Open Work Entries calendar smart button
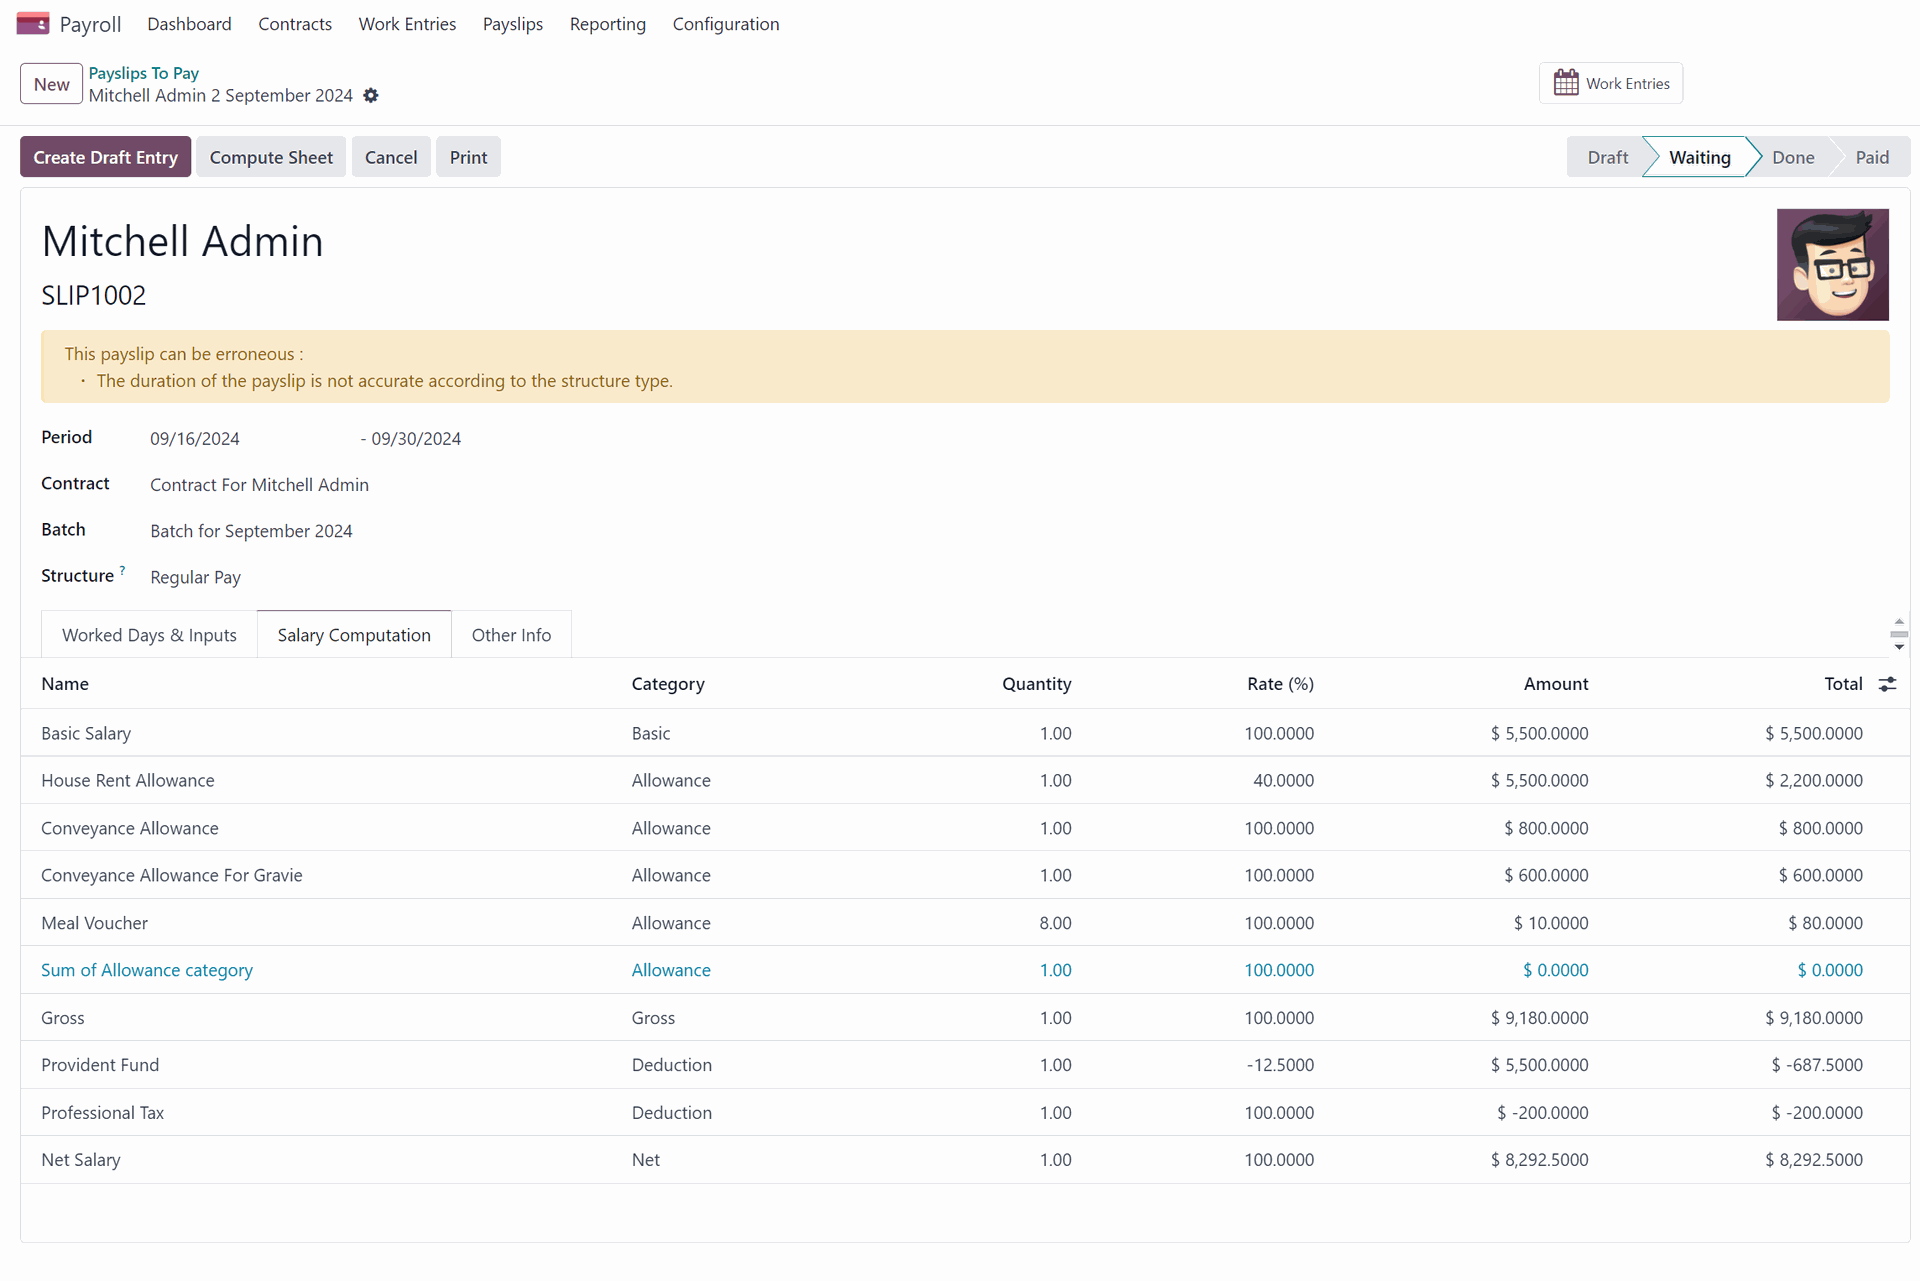1920x1281 pixels. click(x=1610, y=83)
